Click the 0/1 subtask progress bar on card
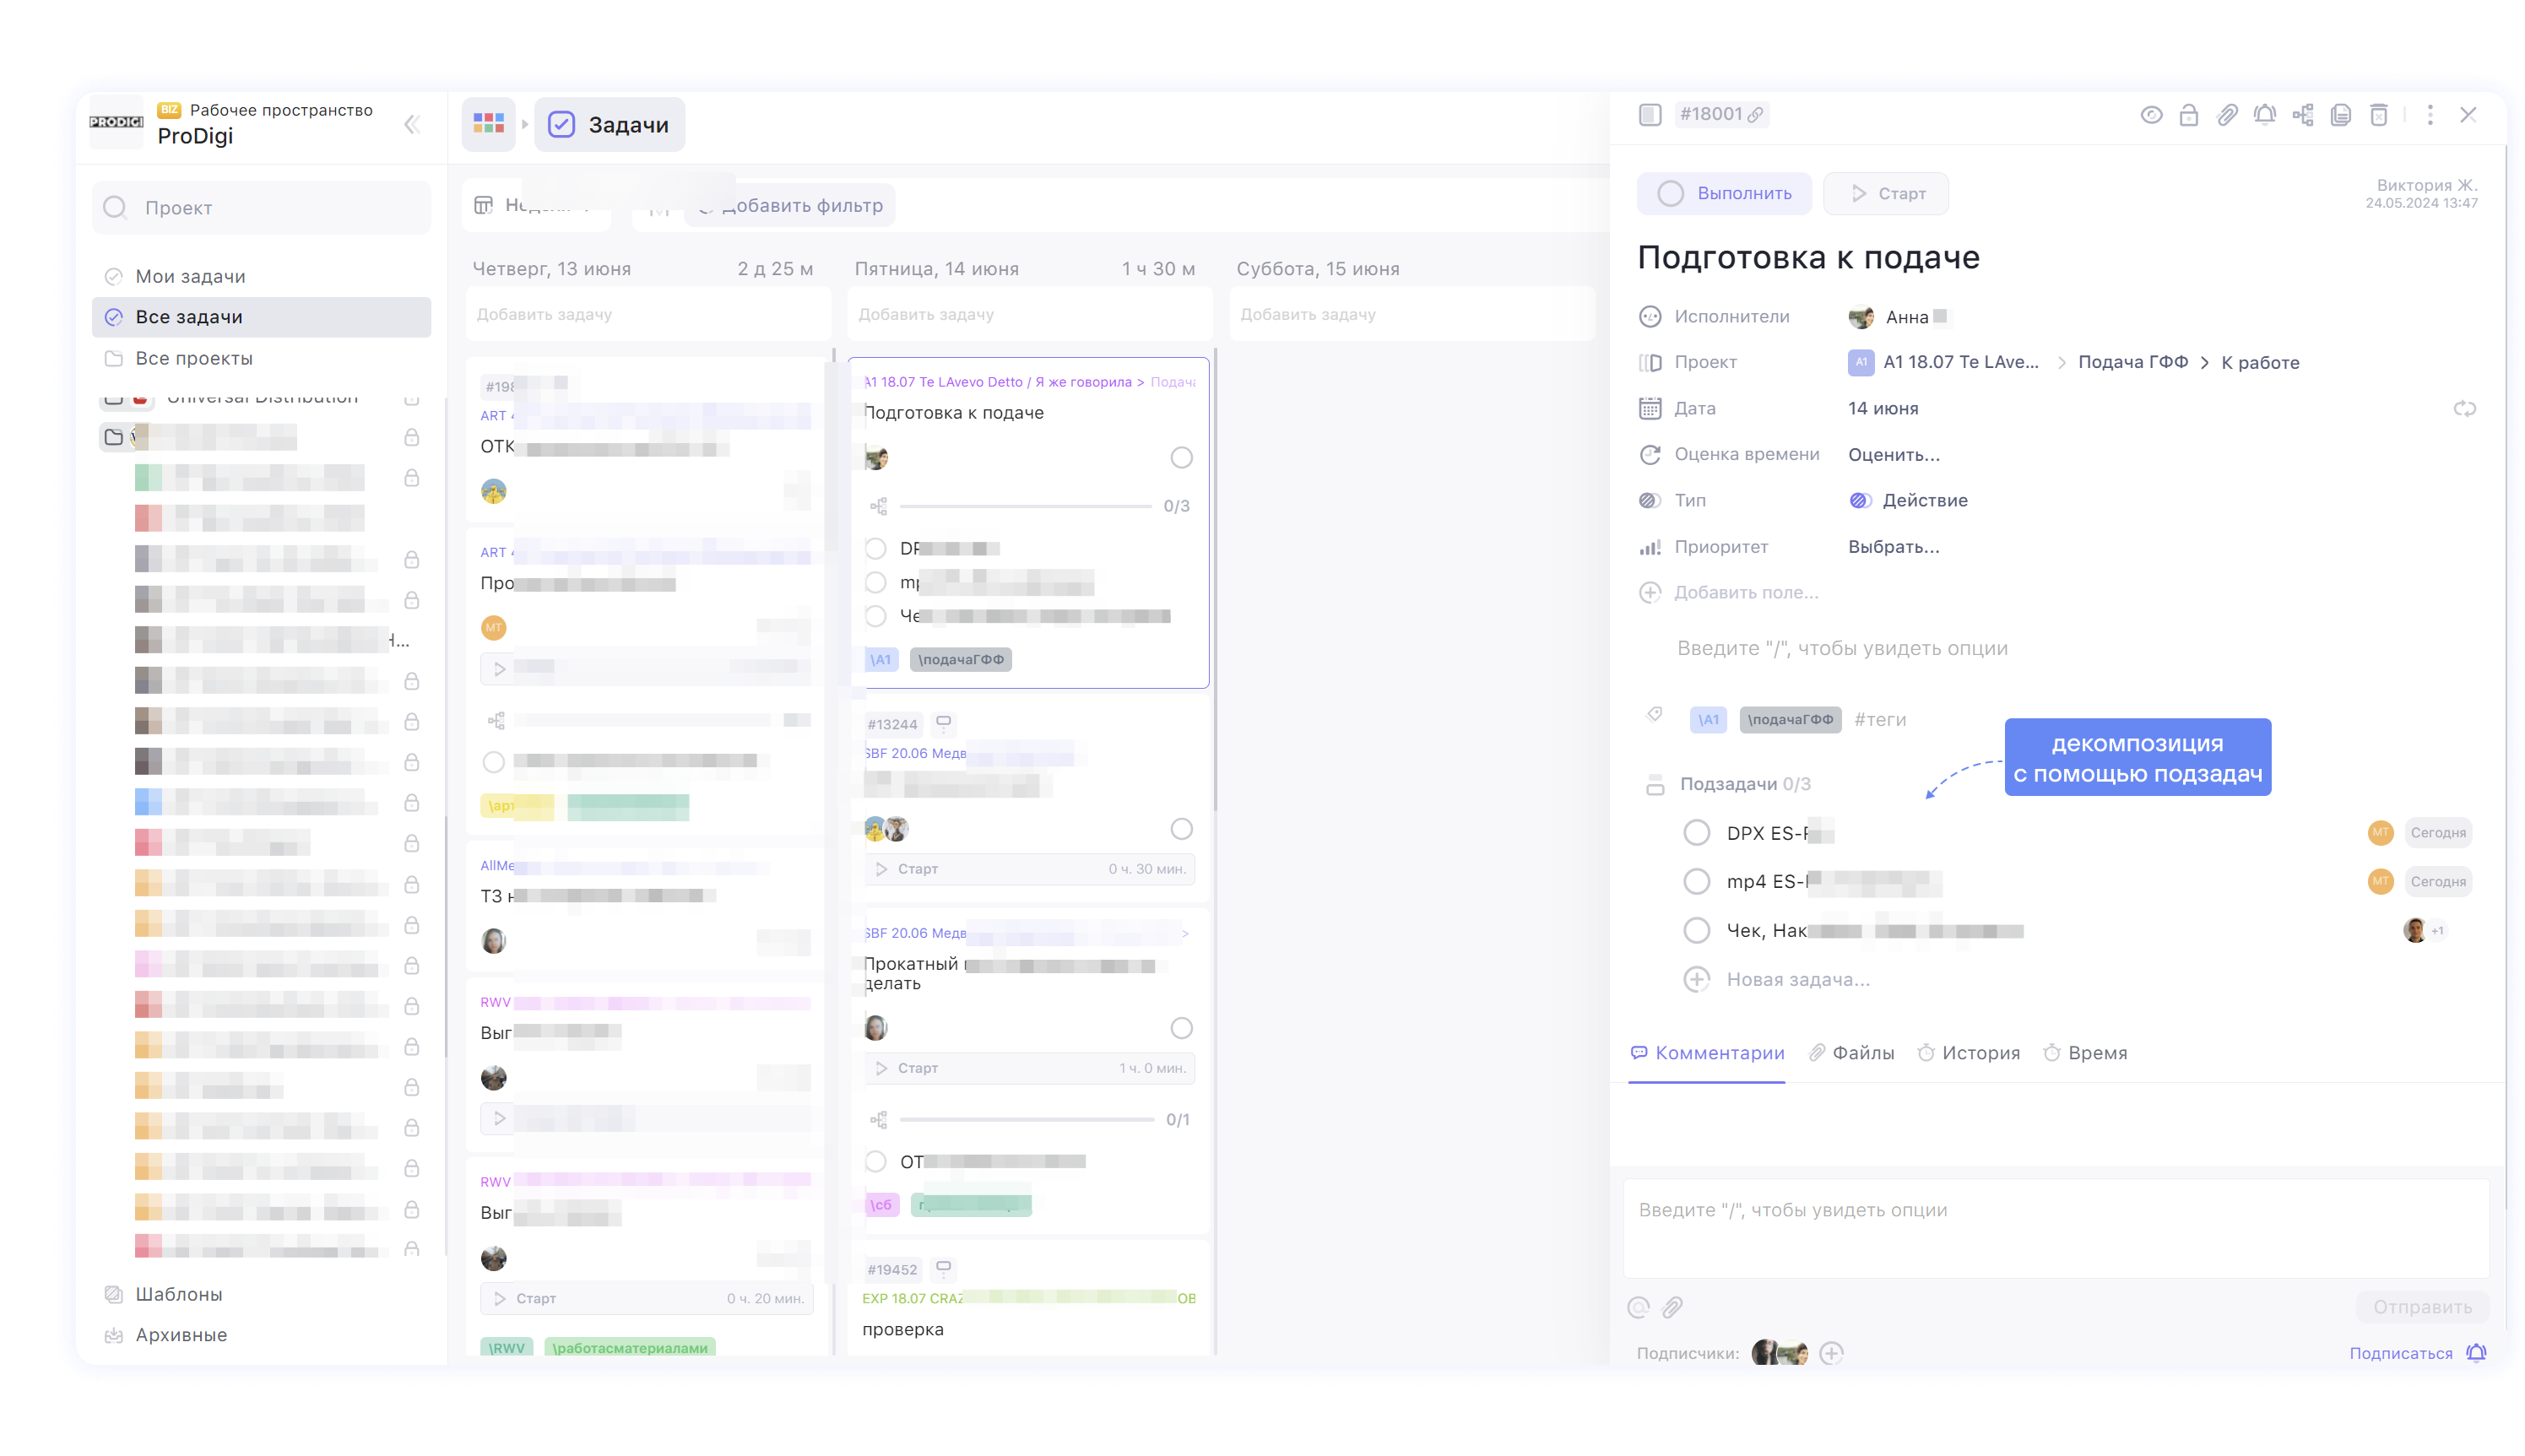The height and width of the screenshot is (1456, 2525). coord(1027,1119)
